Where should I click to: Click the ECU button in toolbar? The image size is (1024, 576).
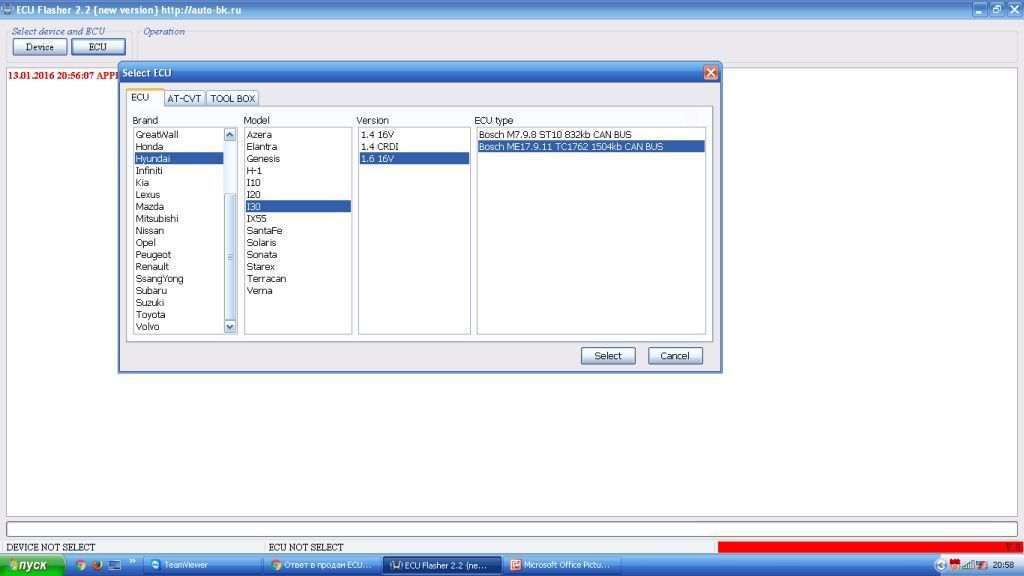98,47
